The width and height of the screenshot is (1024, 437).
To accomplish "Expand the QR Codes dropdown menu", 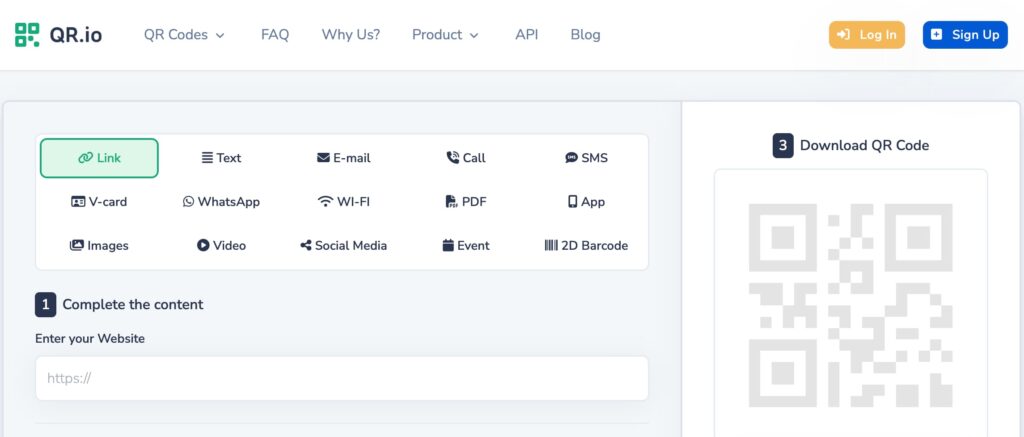I will click(184, 35).
